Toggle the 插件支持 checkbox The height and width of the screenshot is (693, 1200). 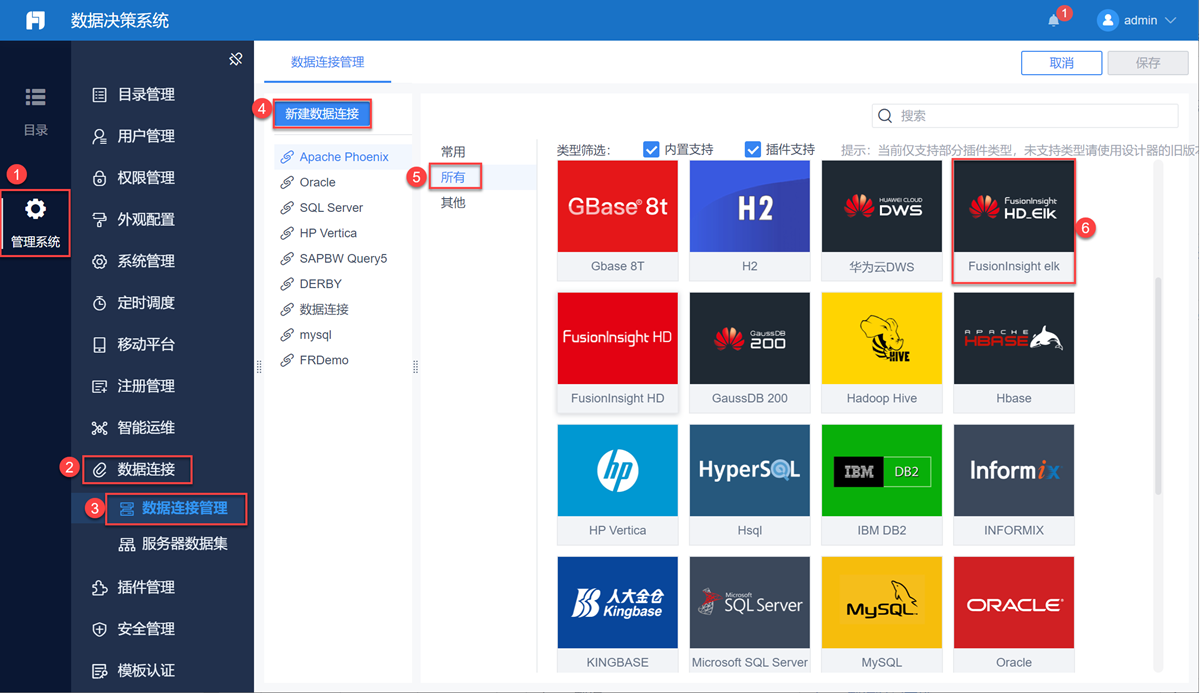tap(753, 150)
